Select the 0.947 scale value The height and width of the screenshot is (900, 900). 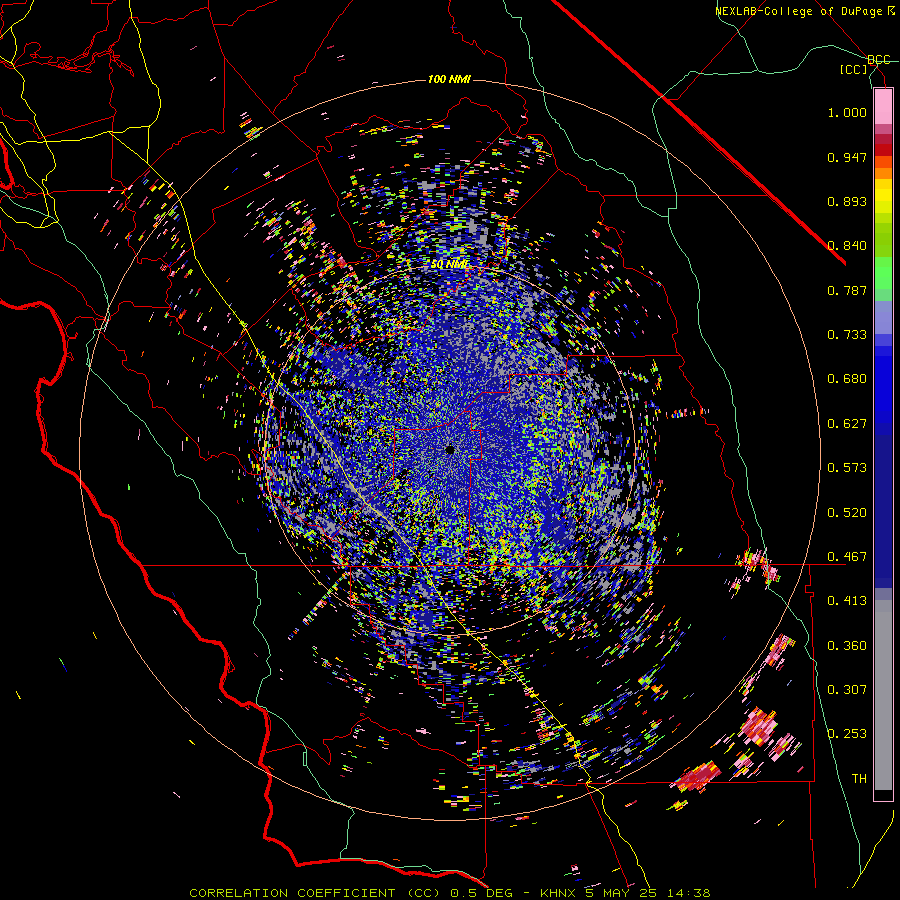pyautogui.click(x=847, y=157)
